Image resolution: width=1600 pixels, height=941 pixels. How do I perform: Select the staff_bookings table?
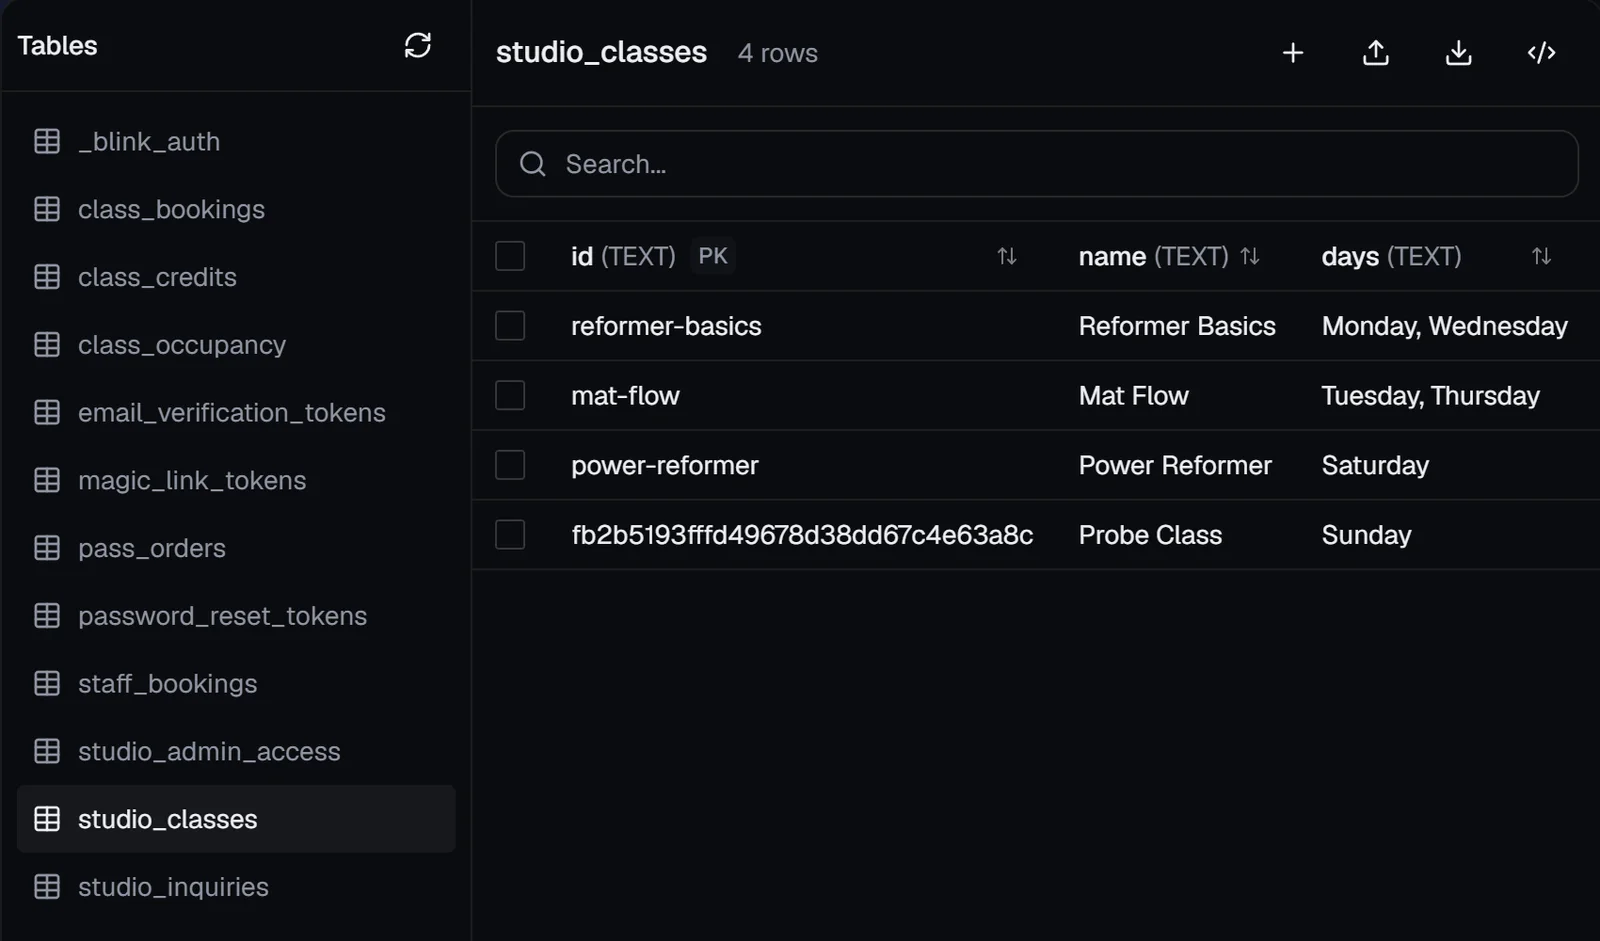(236, 683)
